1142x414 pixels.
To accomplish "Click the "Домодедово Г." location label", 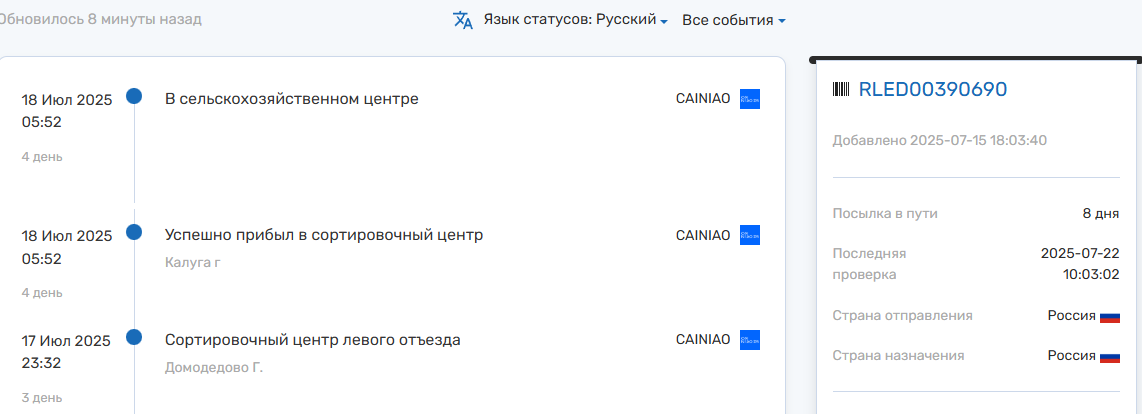I will point(214,367).
